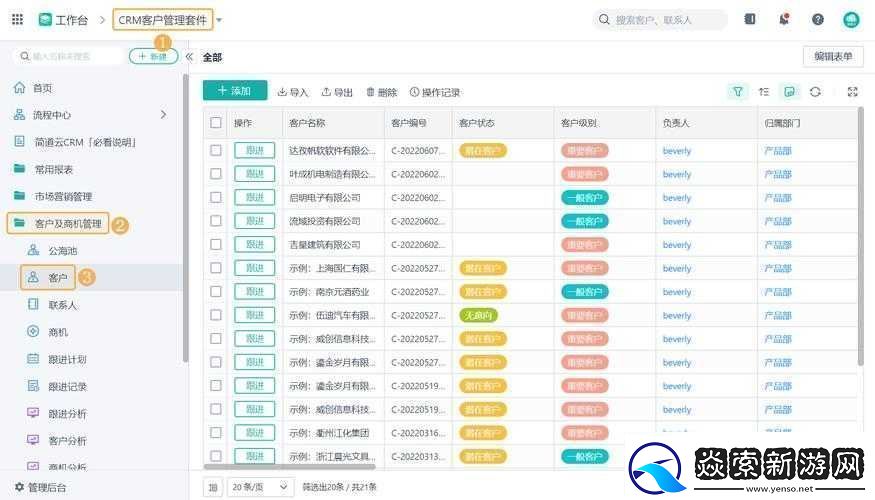Screen dimensions: 875x500
Task: Click the 工作台 workbench icon
Action: (45, 20)
